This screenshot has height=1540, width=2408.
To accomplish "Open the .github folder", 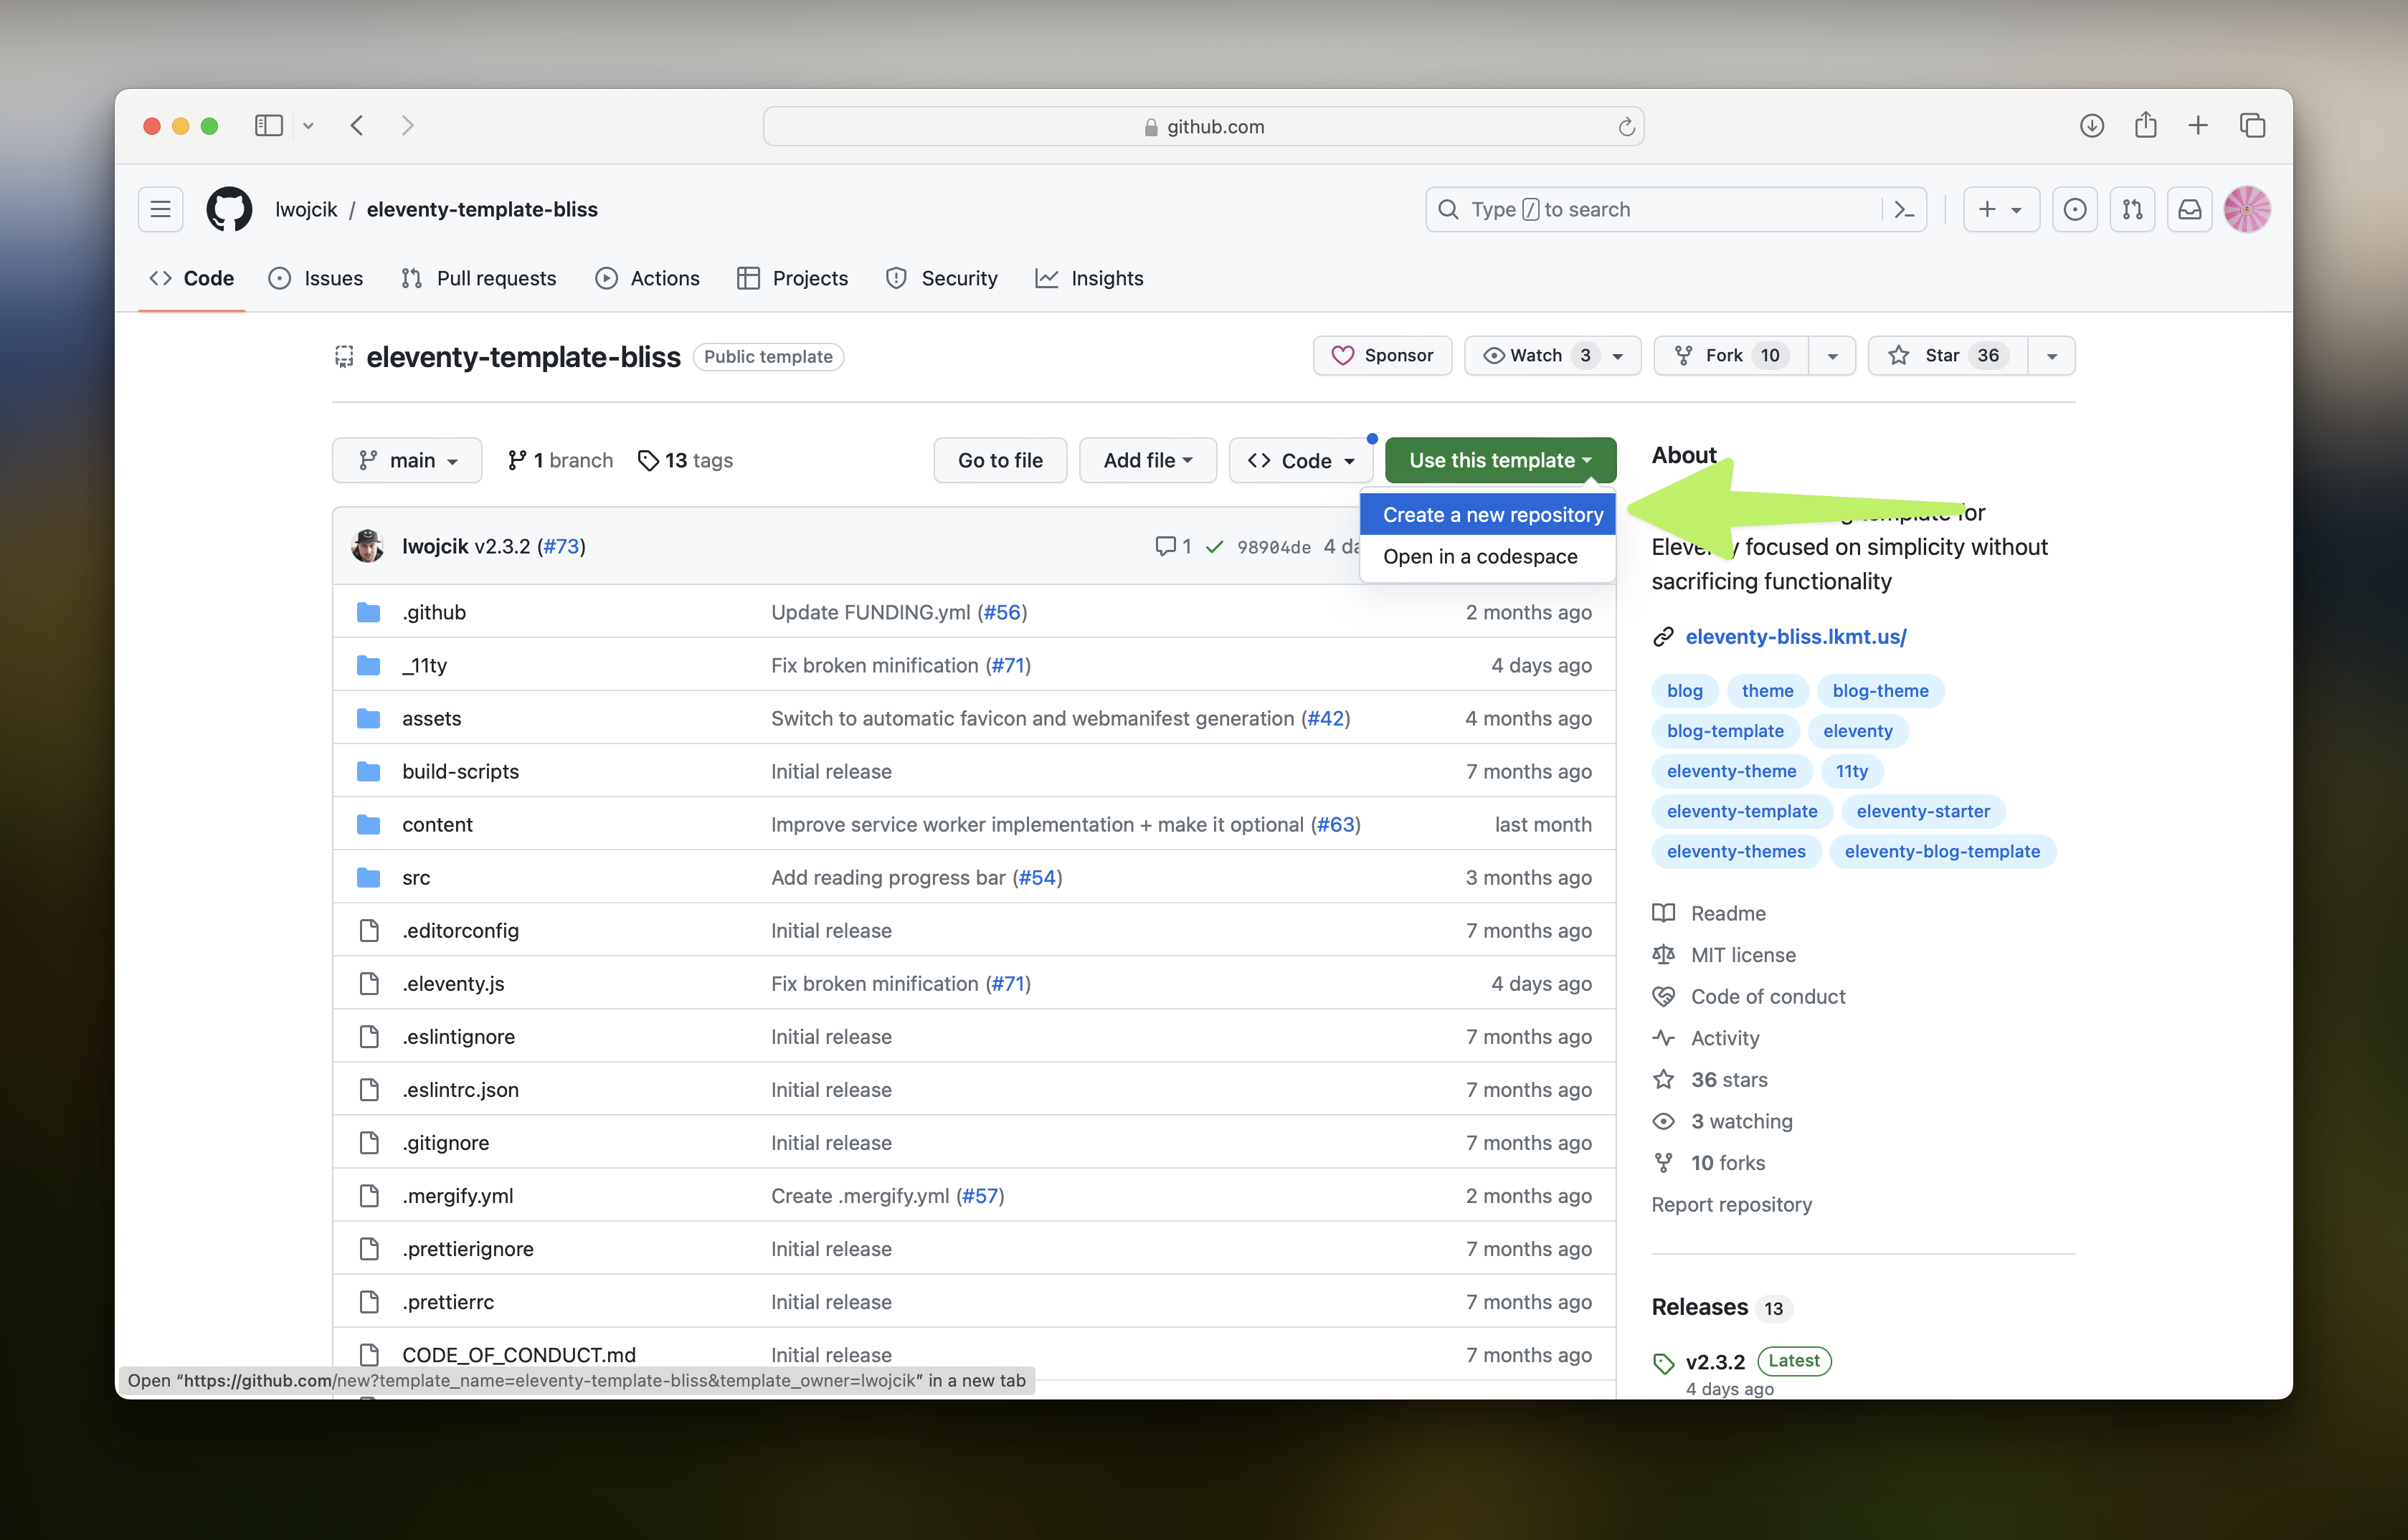I will pyautogui.click(x=433, y=612).
